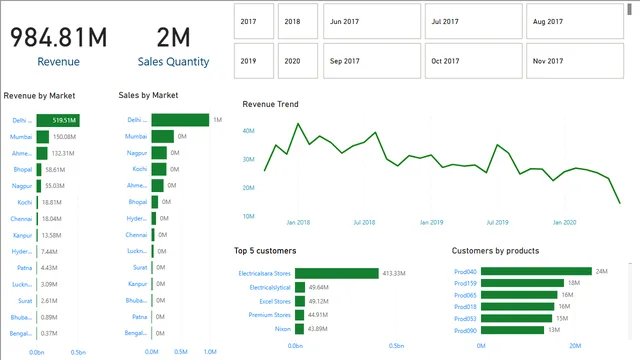Click the Delhi bar in Sales by Market

click(180, 120)
